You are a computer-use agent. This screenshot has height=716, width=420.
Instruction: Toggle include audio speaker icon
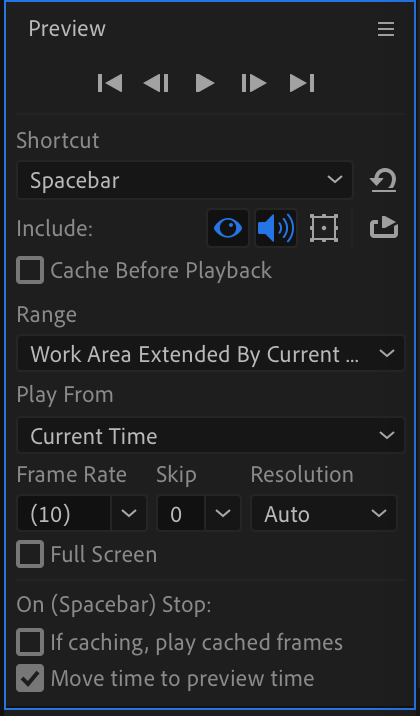(x=276, y=228)
